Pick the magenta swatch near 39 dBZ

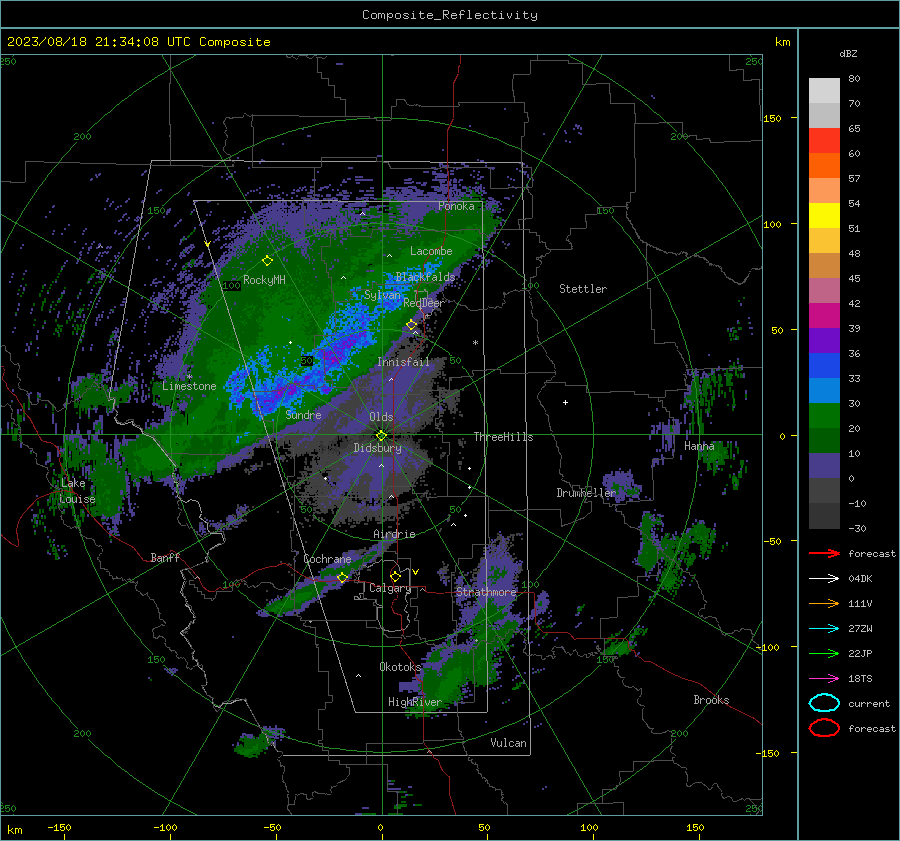[x=824, y=316]
